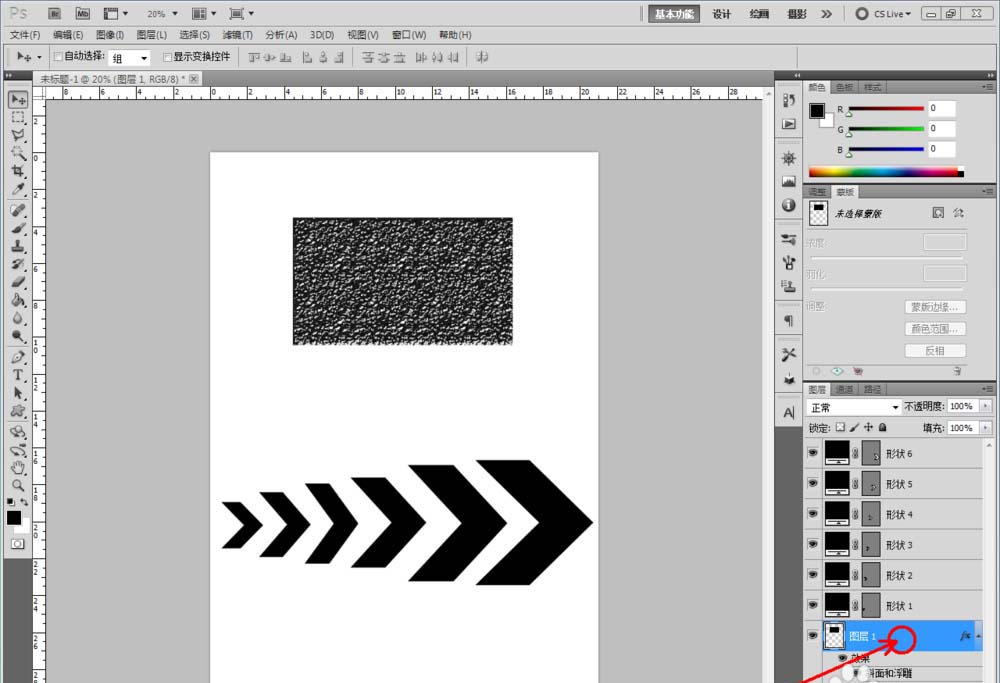Click the 反相 button in masks panel

click(935, 351)
